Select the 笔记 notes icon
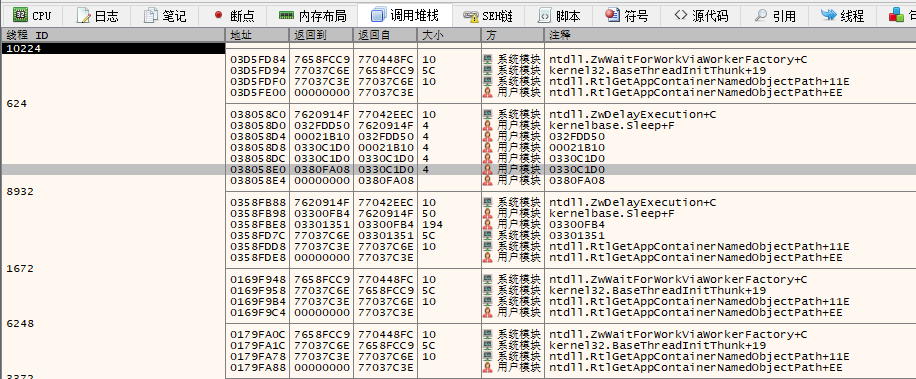Screen dimensions: 916x379 [x=151, y=15]
